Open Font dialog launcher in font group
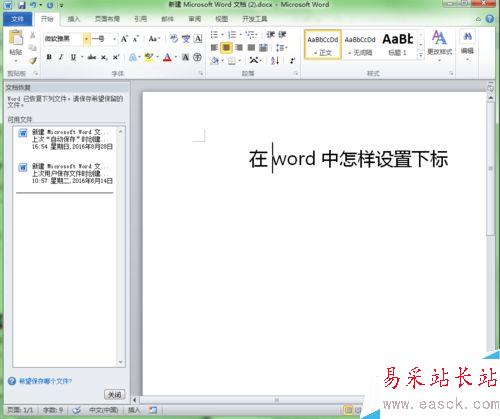The image size is (500, 419). point(201,73)
